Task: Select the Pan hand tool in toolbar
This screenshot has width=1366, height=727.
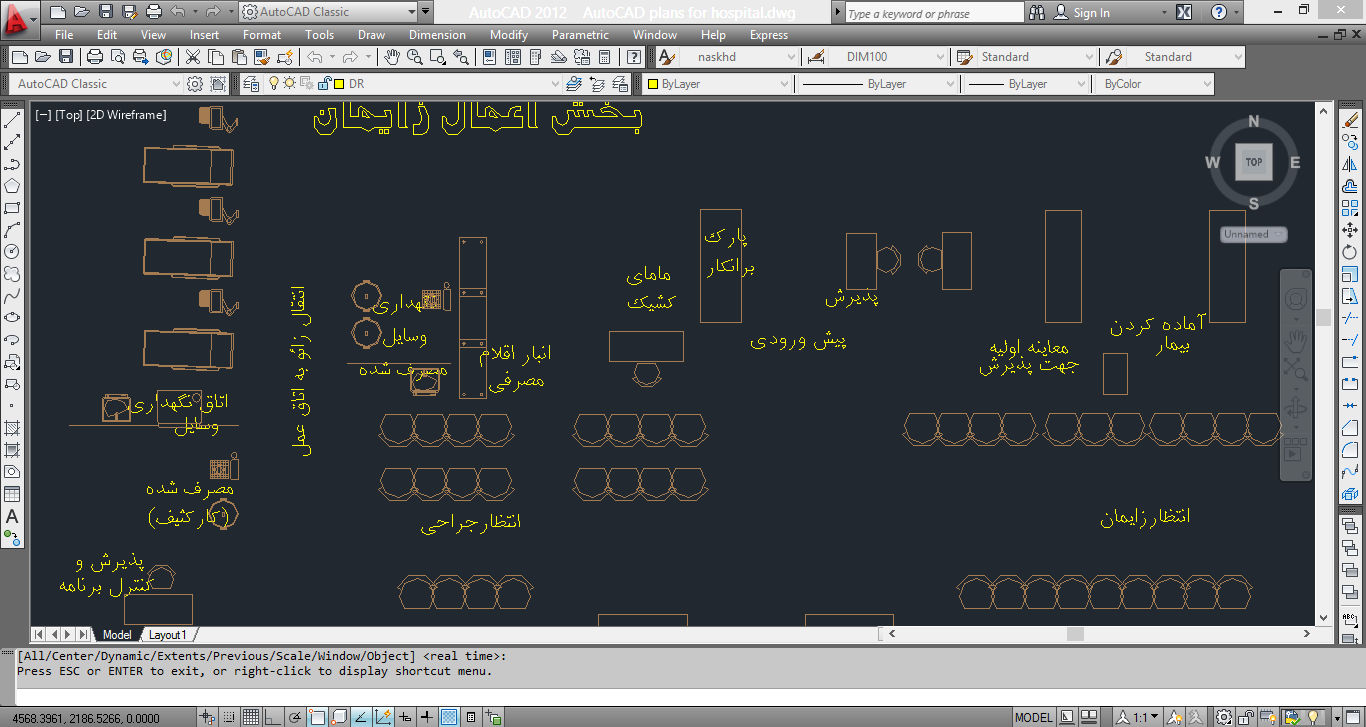Action: [392, 57]
